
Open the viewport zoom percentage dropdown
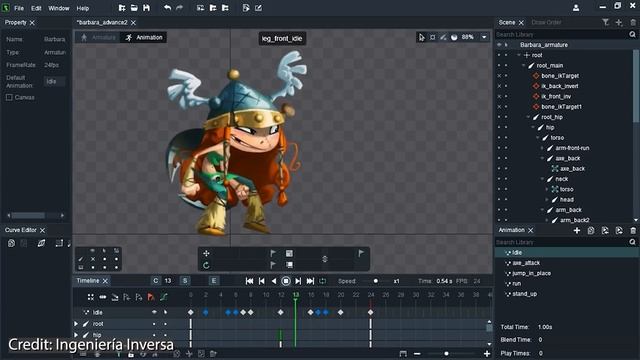coord(484,37)
